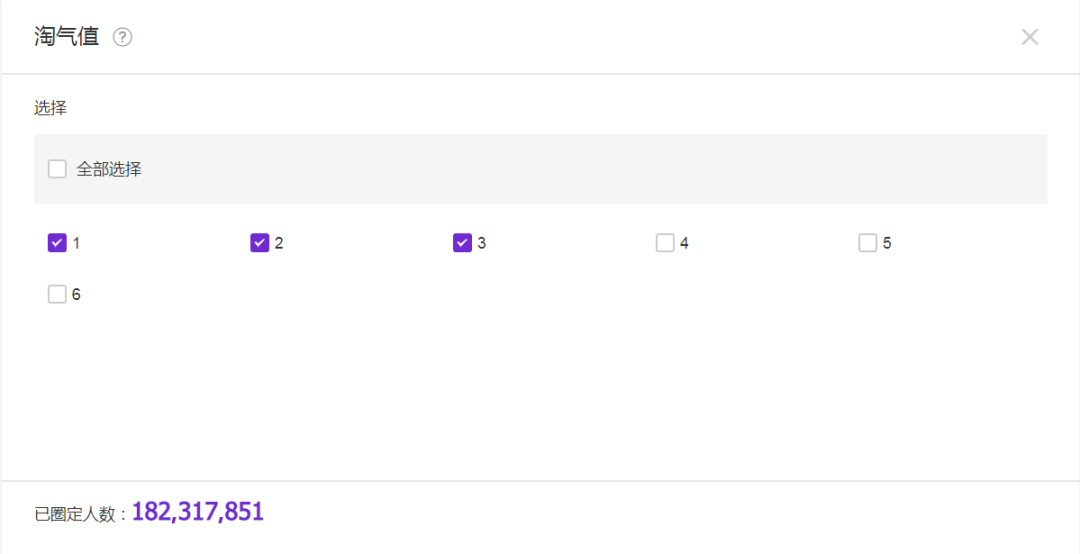Screen dimensions: 1080x554
Task: Click the number label 3
Action: pos(481,243)
